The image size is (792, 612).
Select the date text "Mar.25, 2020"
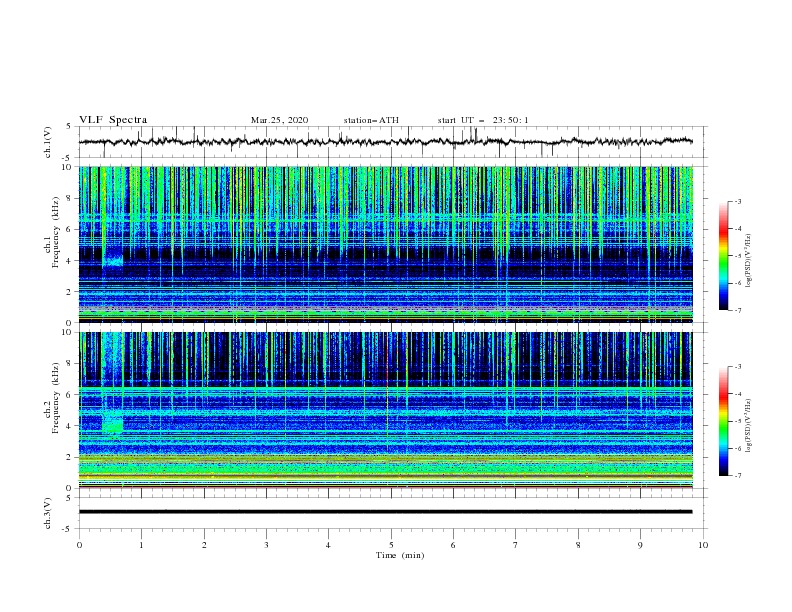[x=279, y=120]
